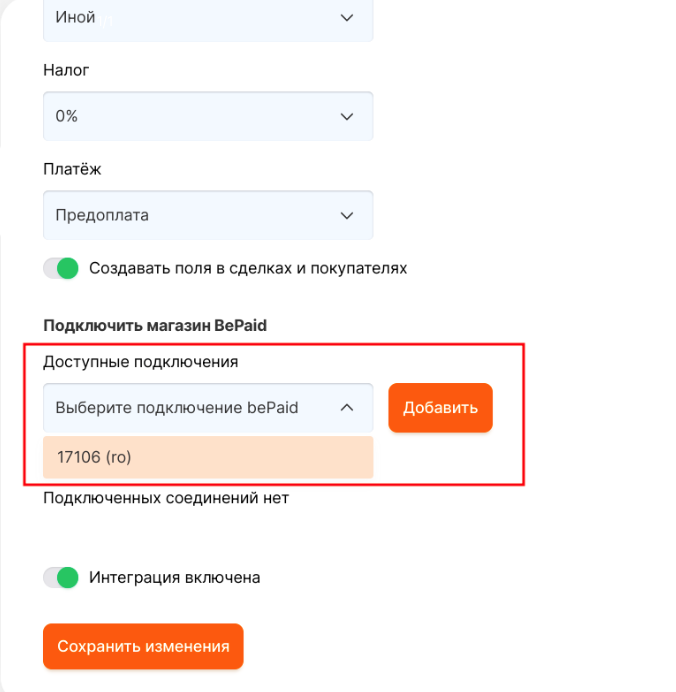Collapse the bePaid connection list via up chevron
676x692 pixels.
pos(347,408)
